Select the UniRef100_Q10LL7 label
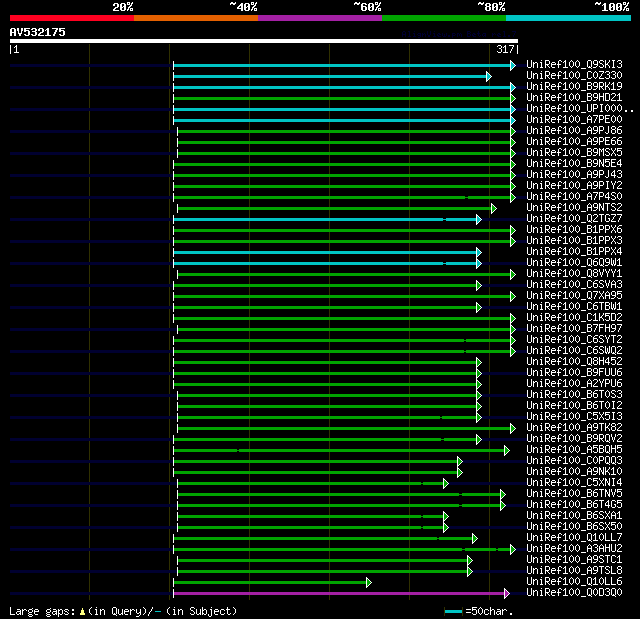 click(x=574, y=538)
